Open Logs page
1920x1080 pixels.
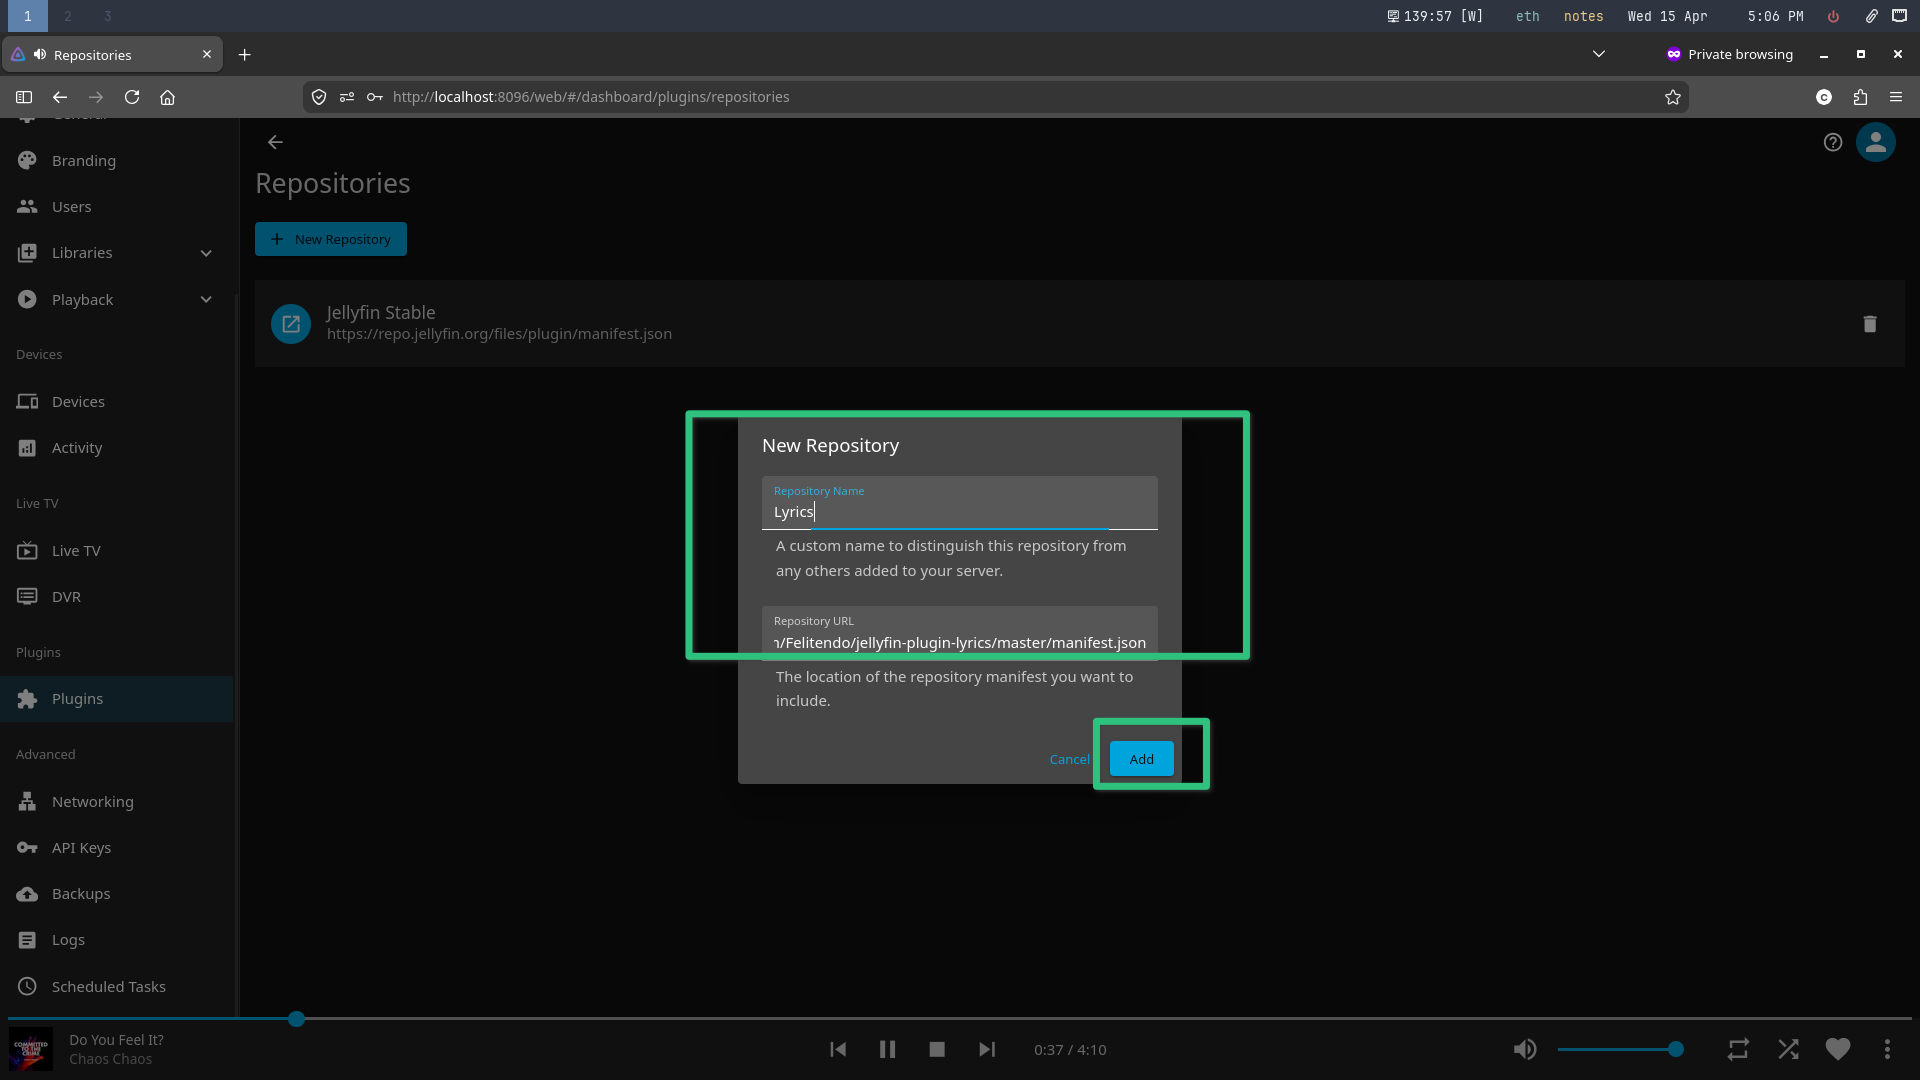point(117,940)
